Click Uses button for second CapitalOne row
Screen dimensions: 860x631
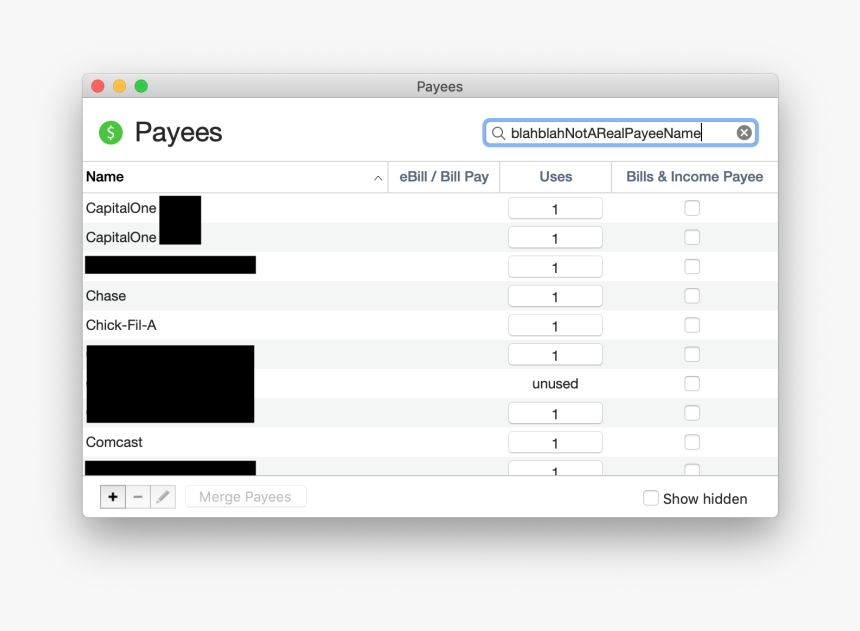point(555,238)
